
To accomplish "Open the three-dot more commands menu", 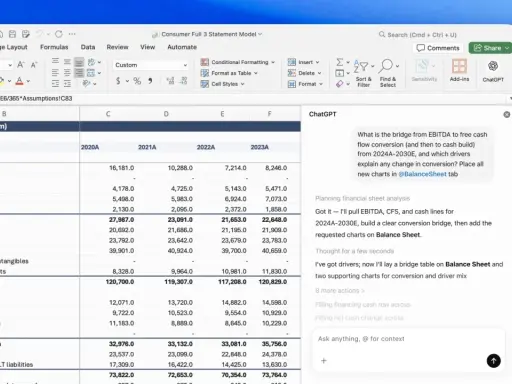I will coord(72,34).
